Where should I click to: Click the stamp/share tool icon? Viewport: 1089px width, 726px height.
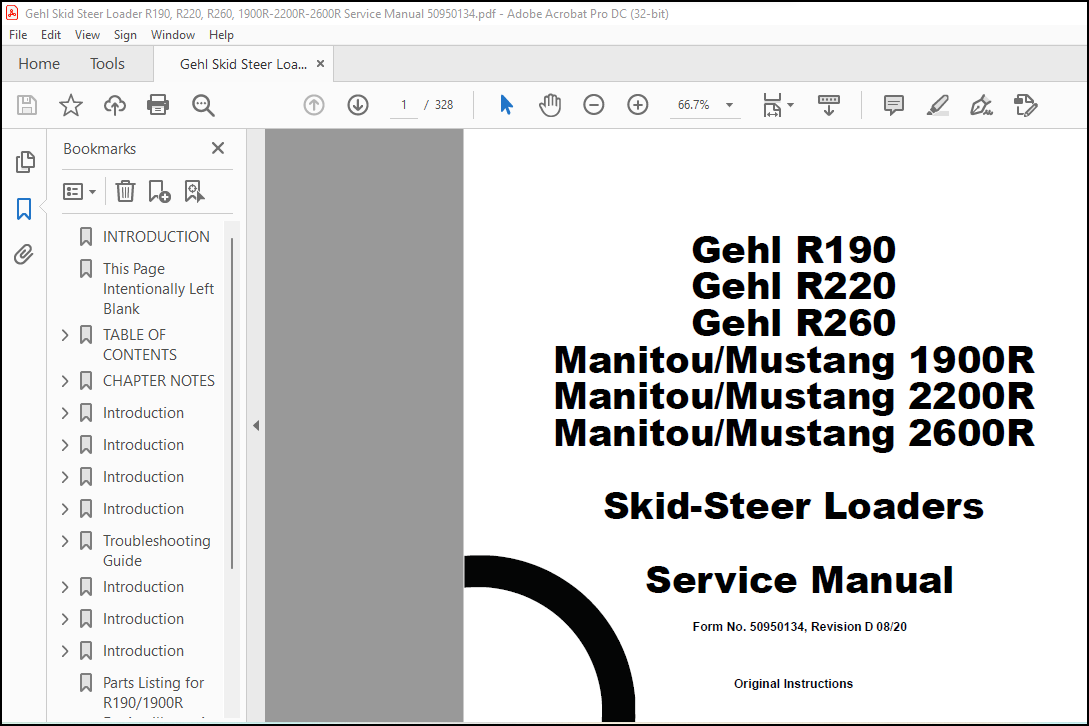pyautogui.click(x=1025, y=105)
